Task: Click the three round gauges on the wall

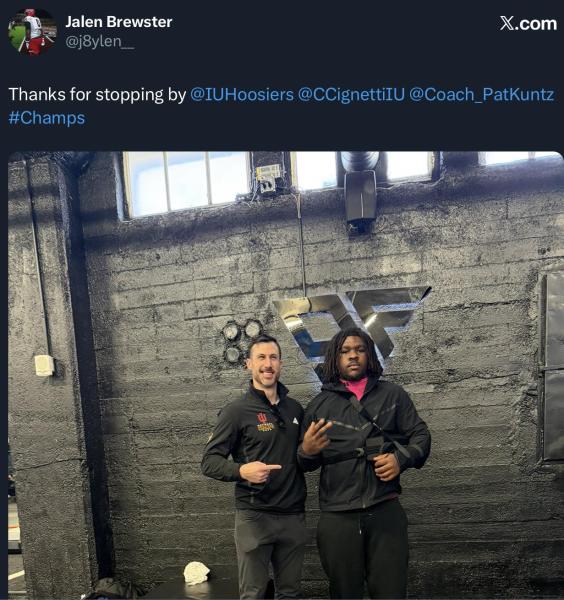Action: click(x=241, y=341)
